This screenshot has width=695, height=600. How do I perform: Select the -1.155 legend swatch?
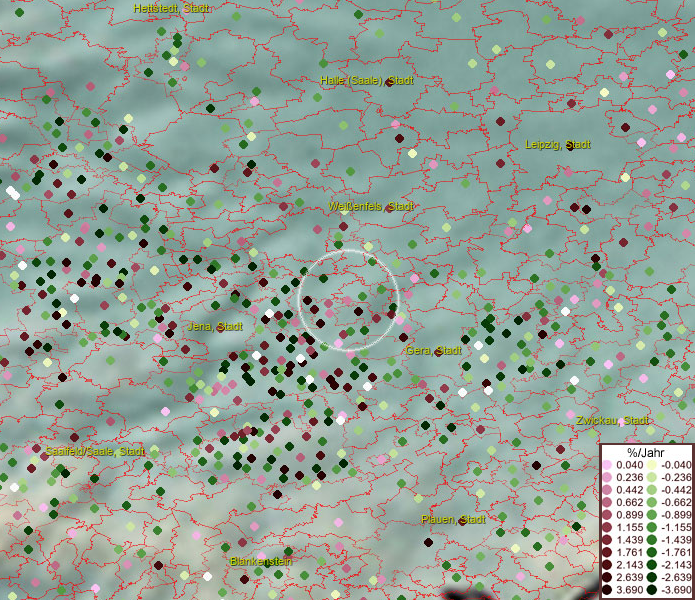coord(652,527)
